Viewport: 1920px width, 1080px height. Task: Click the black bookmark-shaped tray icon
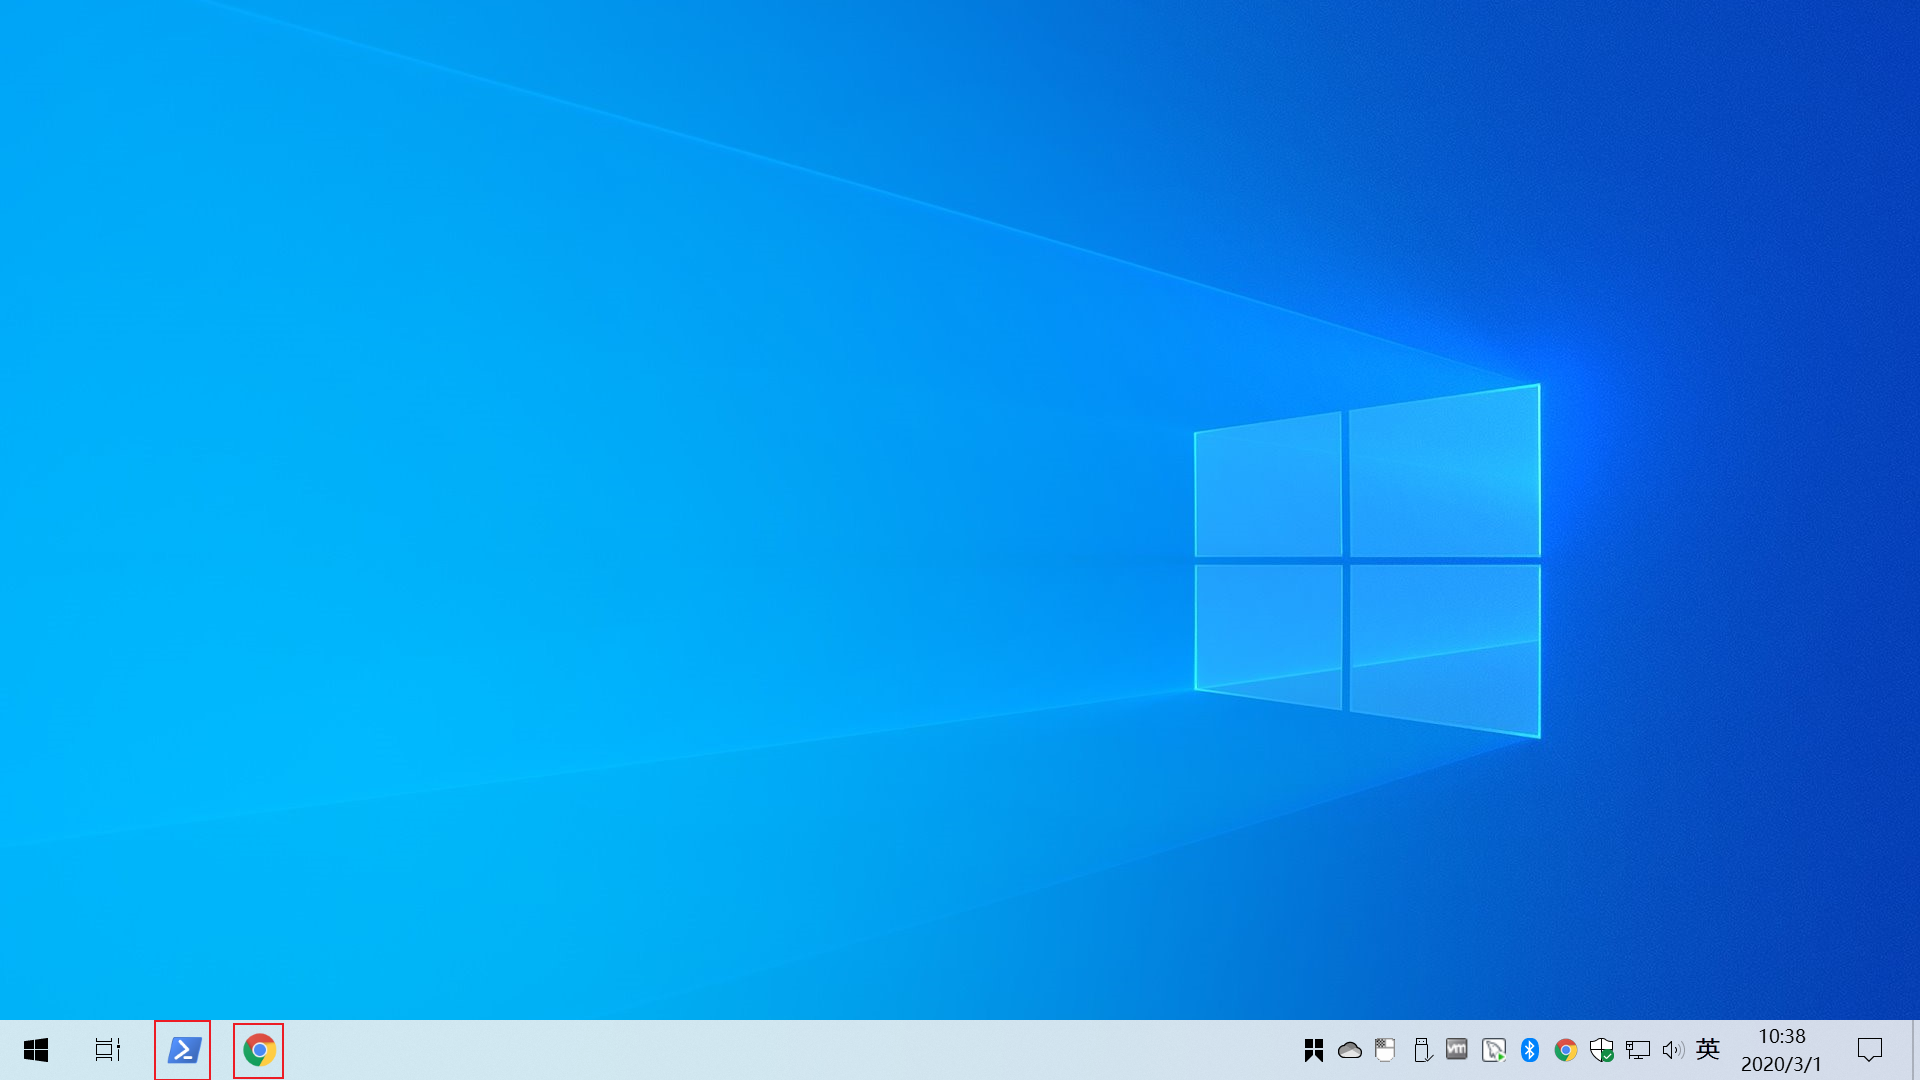pyautogui.click(x=1314, y=1050)
